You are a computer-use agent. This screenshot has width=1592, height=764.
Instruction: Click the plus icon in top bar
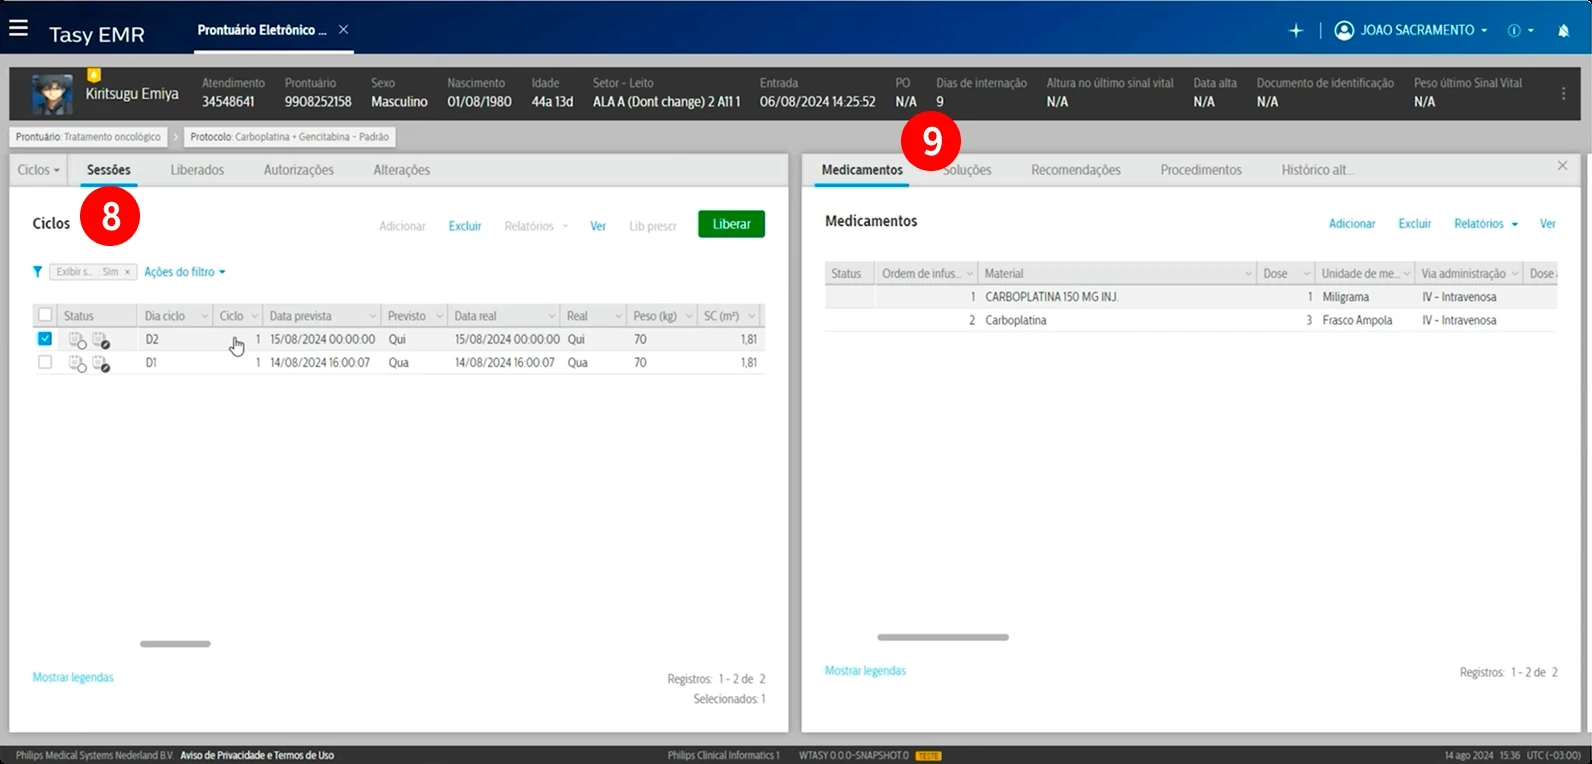click(x=1296, y=31)
